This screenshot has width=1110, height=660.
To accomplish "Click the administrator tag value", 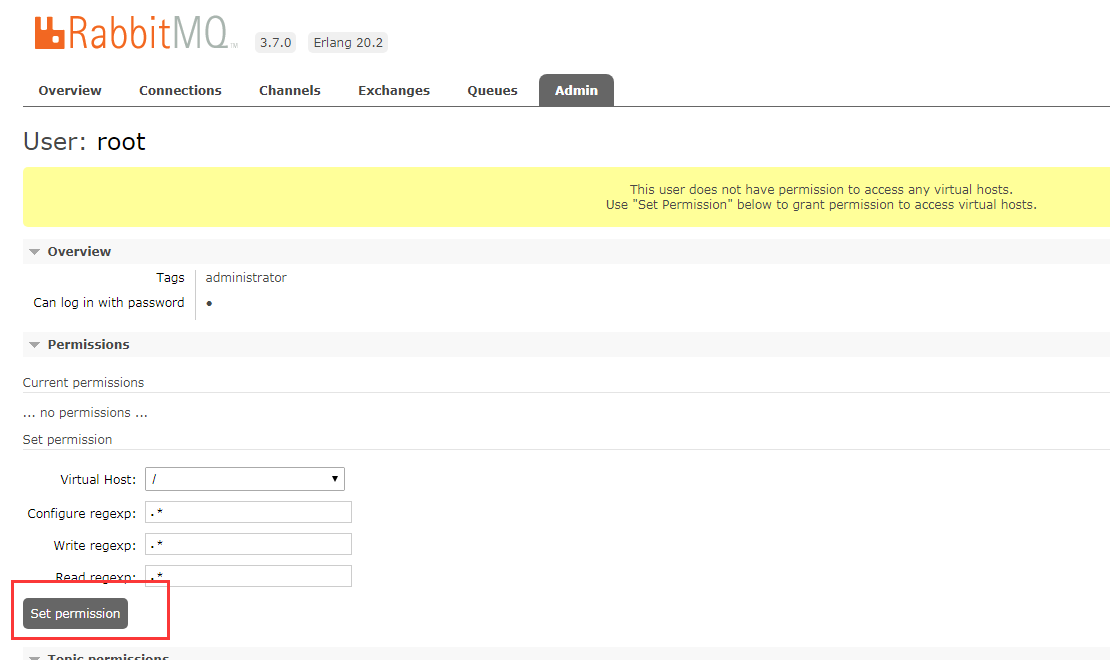I will (x=246, y=278).
